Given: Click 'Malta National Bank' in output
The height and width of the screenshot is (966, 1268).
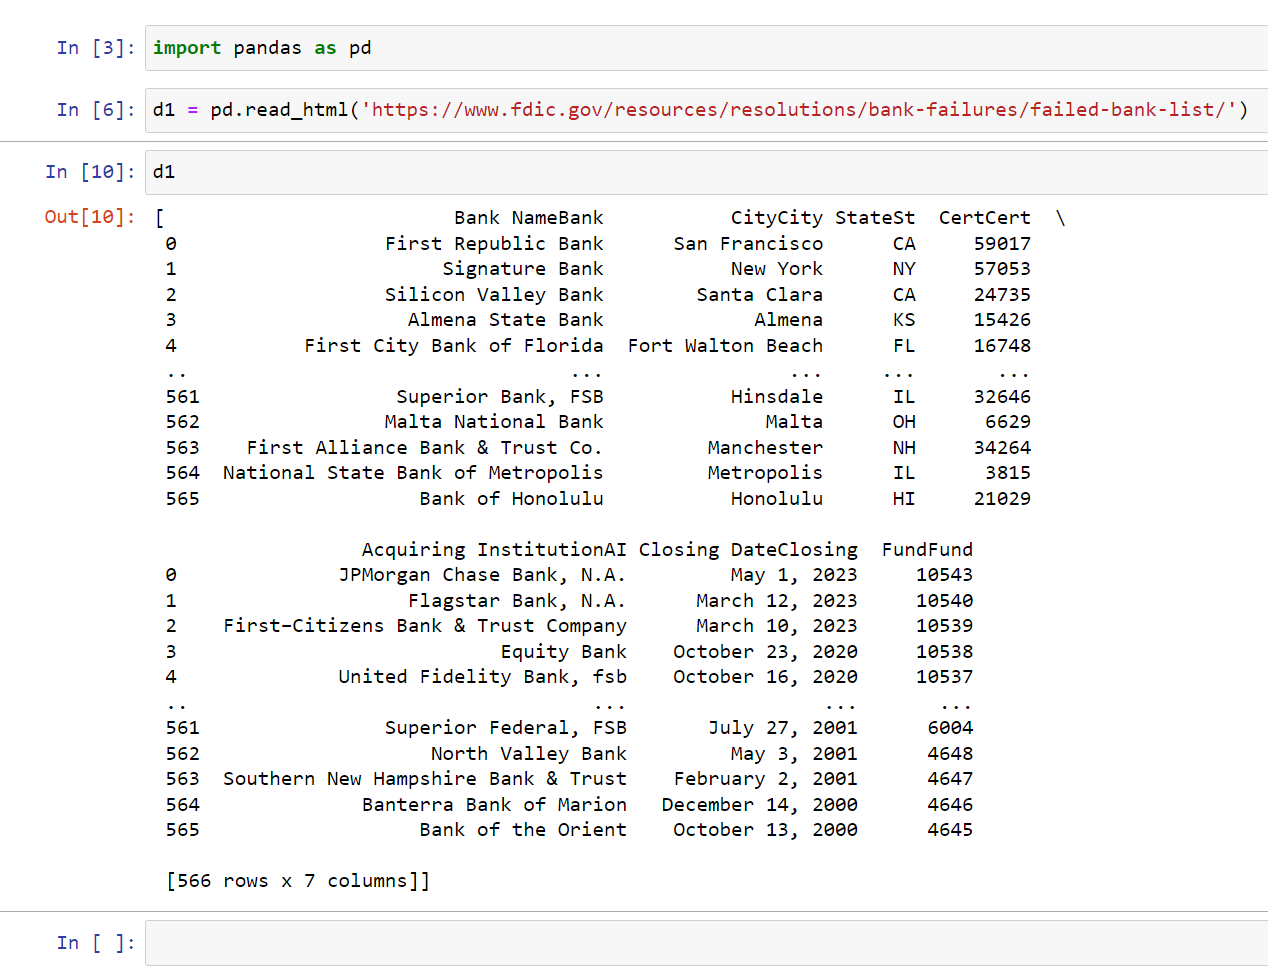Looking at the screenshot, I should (x=494, y=422).
